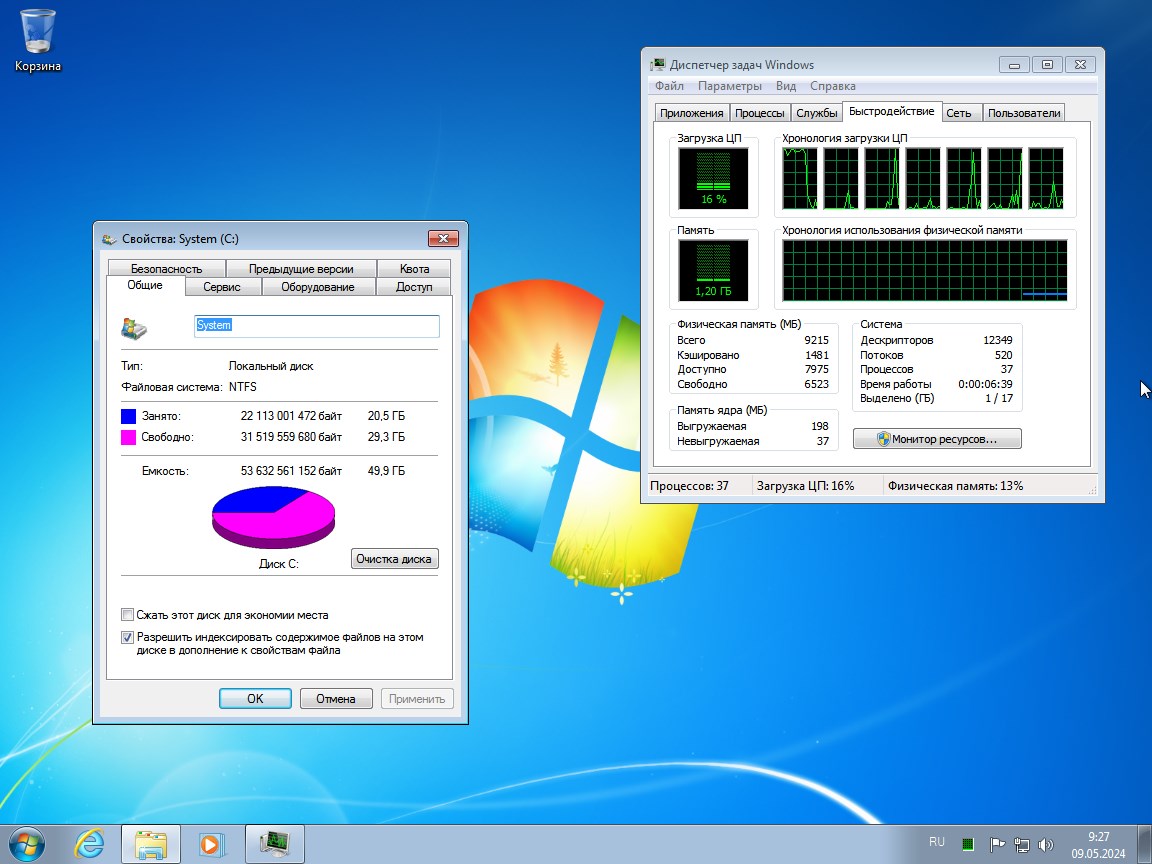1152x864 pixels.
Task: Click the volume speaker tray icon
Action: point(1046,843)
